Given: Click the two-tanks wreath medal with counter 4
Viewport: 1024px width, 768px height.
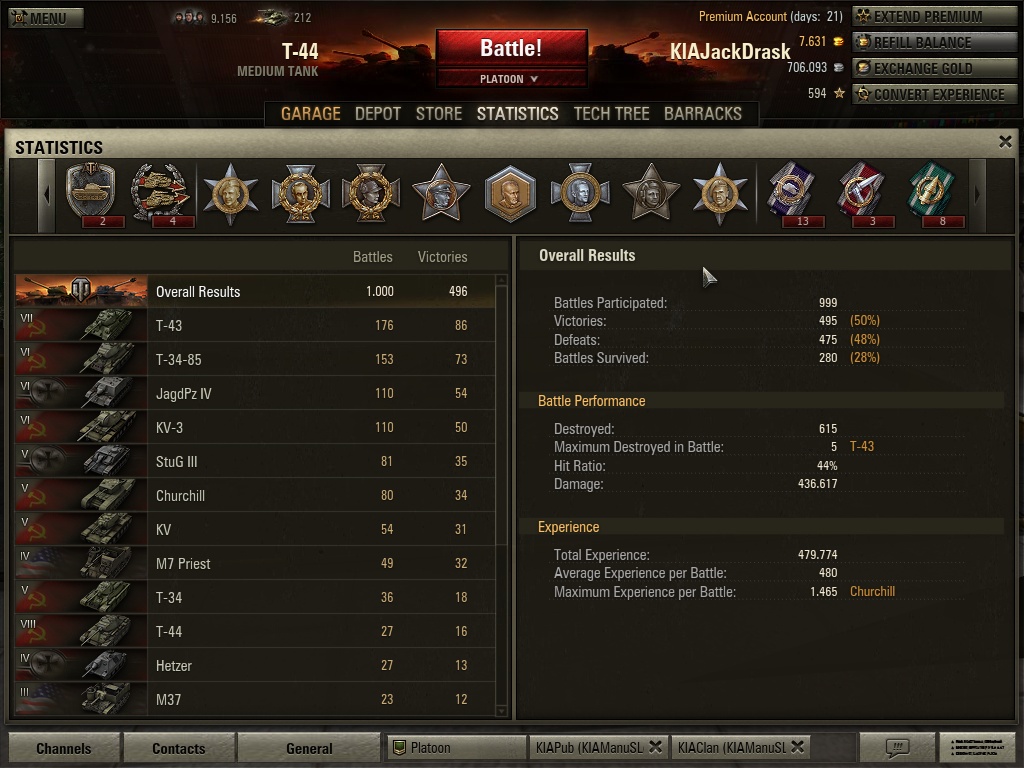Looking at the screenshot, I should [160, 194].
